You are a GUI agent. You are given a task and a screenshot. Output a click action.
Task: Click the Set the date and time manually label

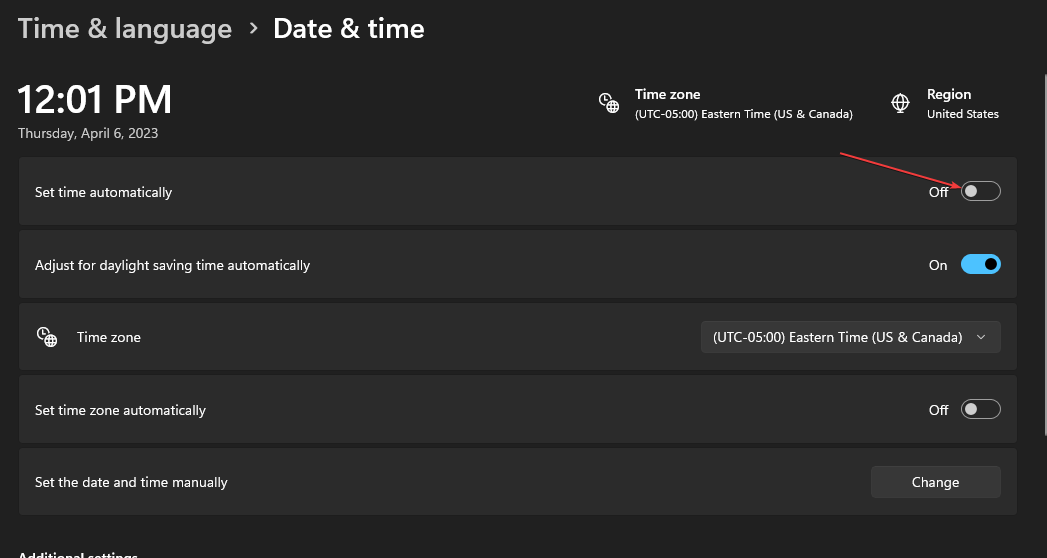pos(131,482)
